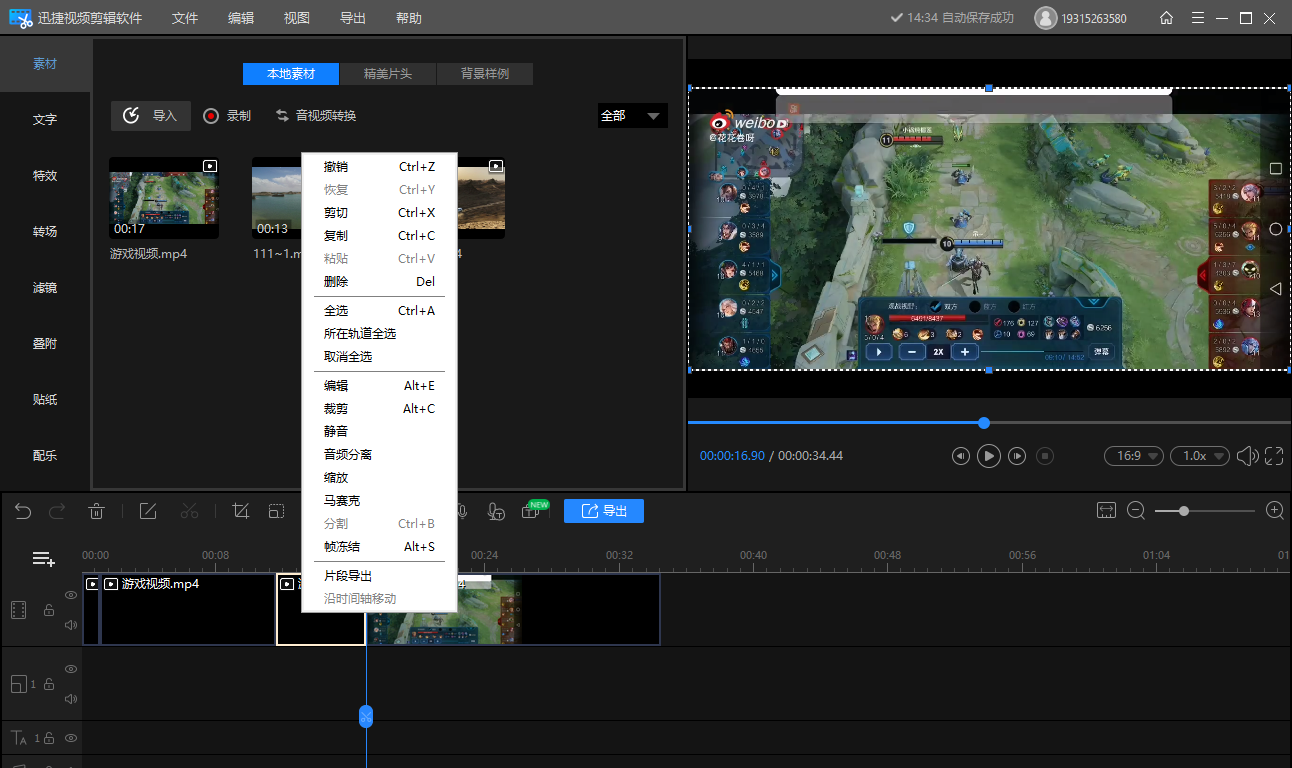The image size is (1292, 768).
Task: Zoom in the timeline with plus magnifier
Action: pyautogui.click(x=1275, y=511)
